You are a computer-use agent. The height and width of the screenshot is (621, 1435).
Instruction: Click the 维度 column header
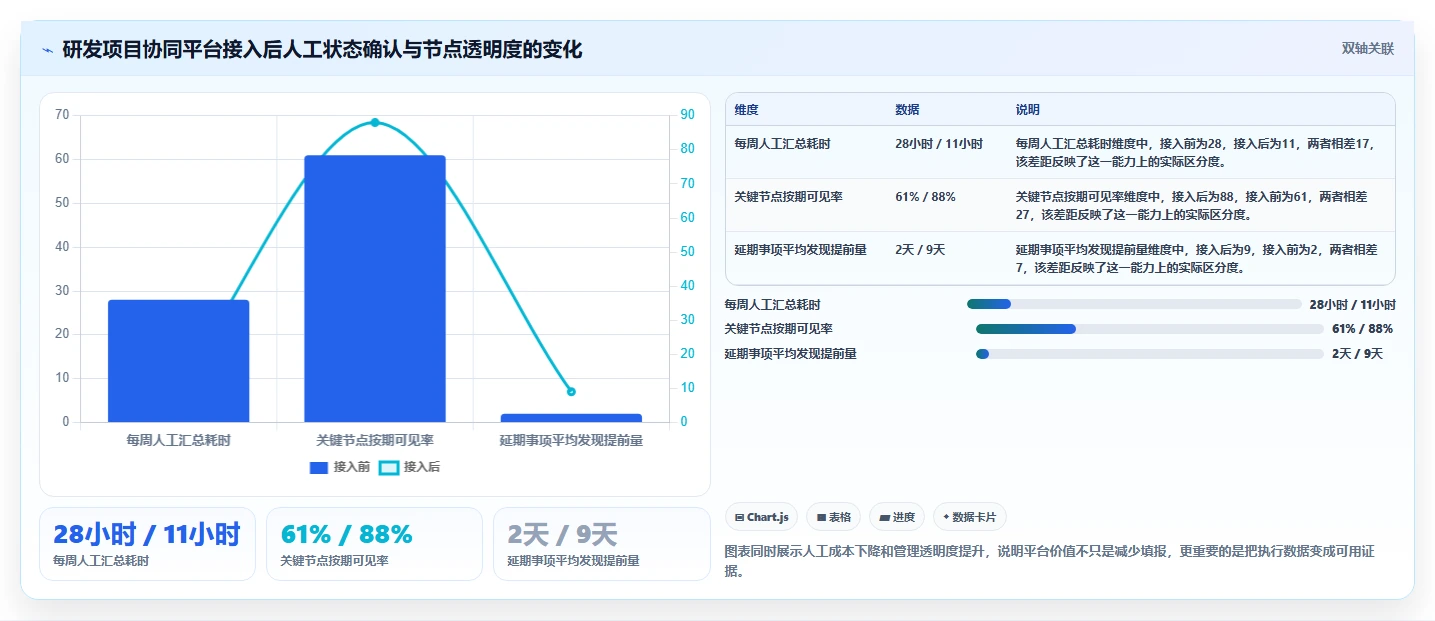click(x=746, y=110)
